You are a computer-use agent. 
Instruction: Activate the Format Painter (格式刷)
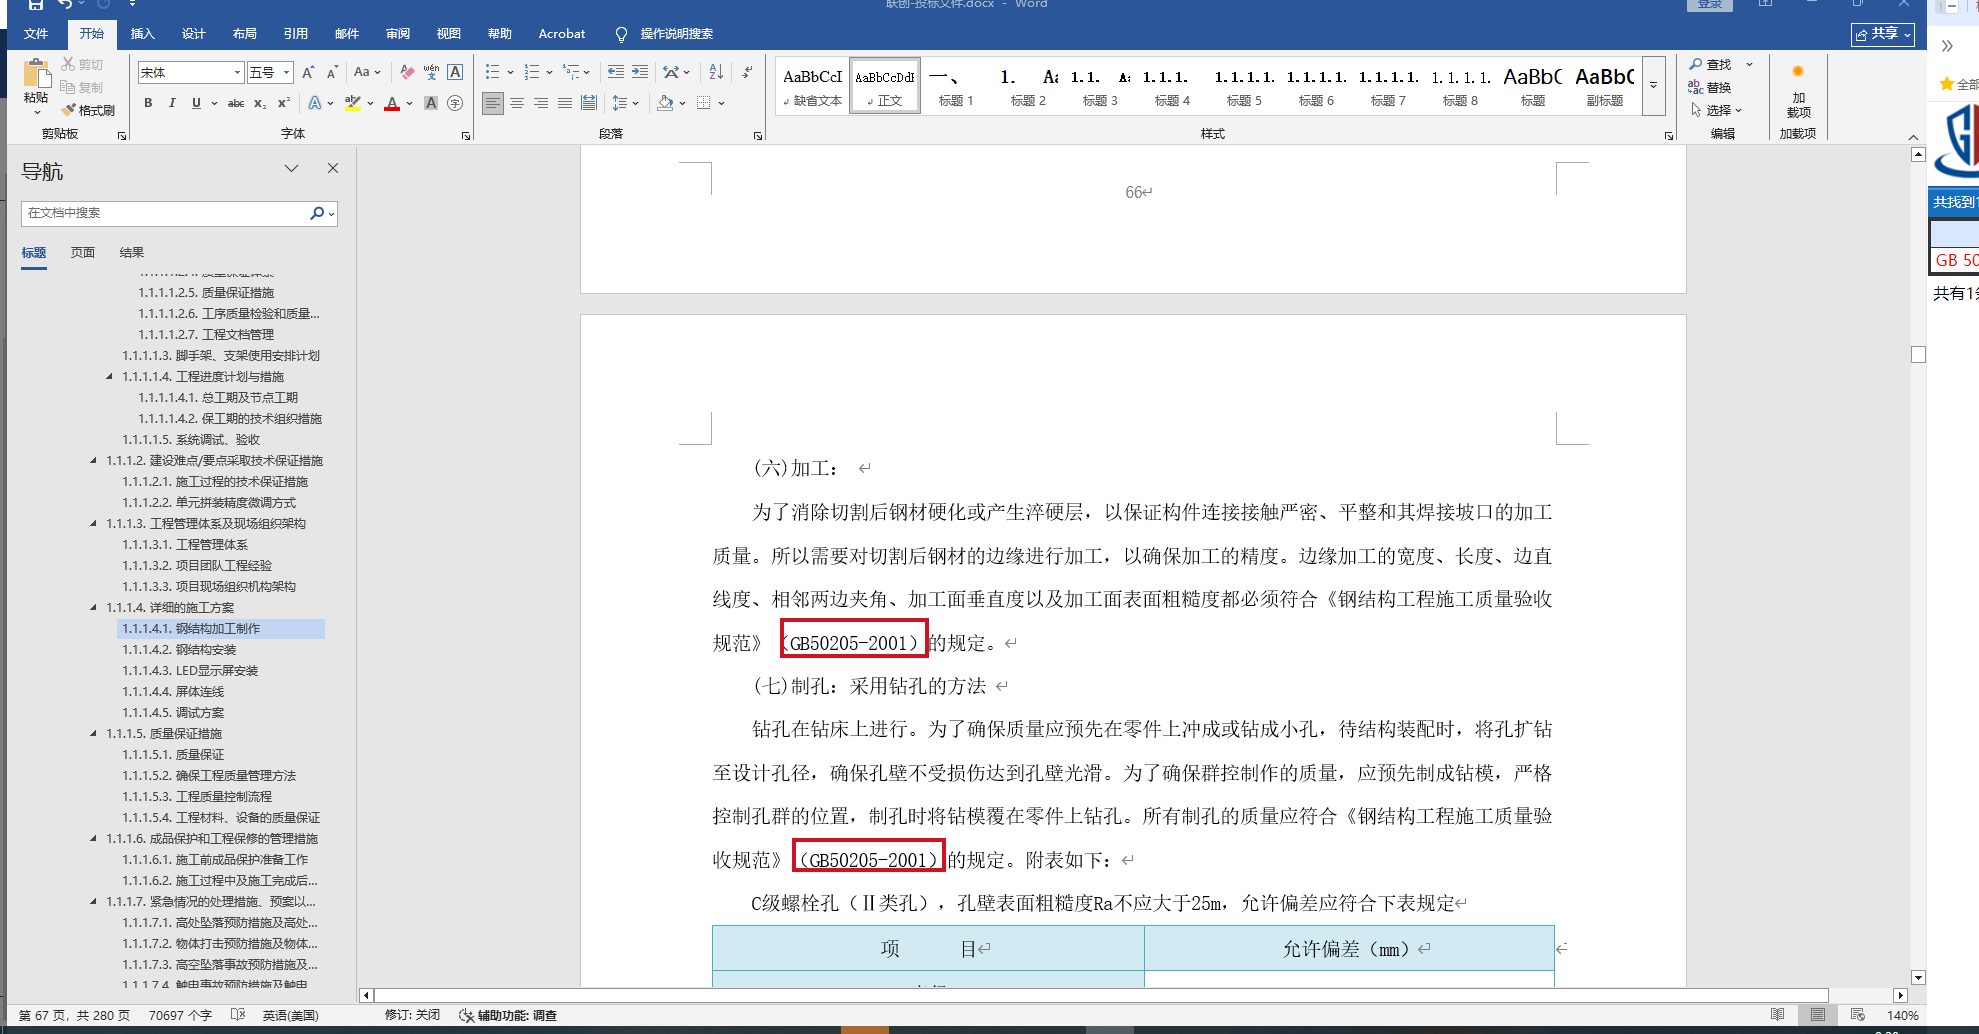coord(88,110)
